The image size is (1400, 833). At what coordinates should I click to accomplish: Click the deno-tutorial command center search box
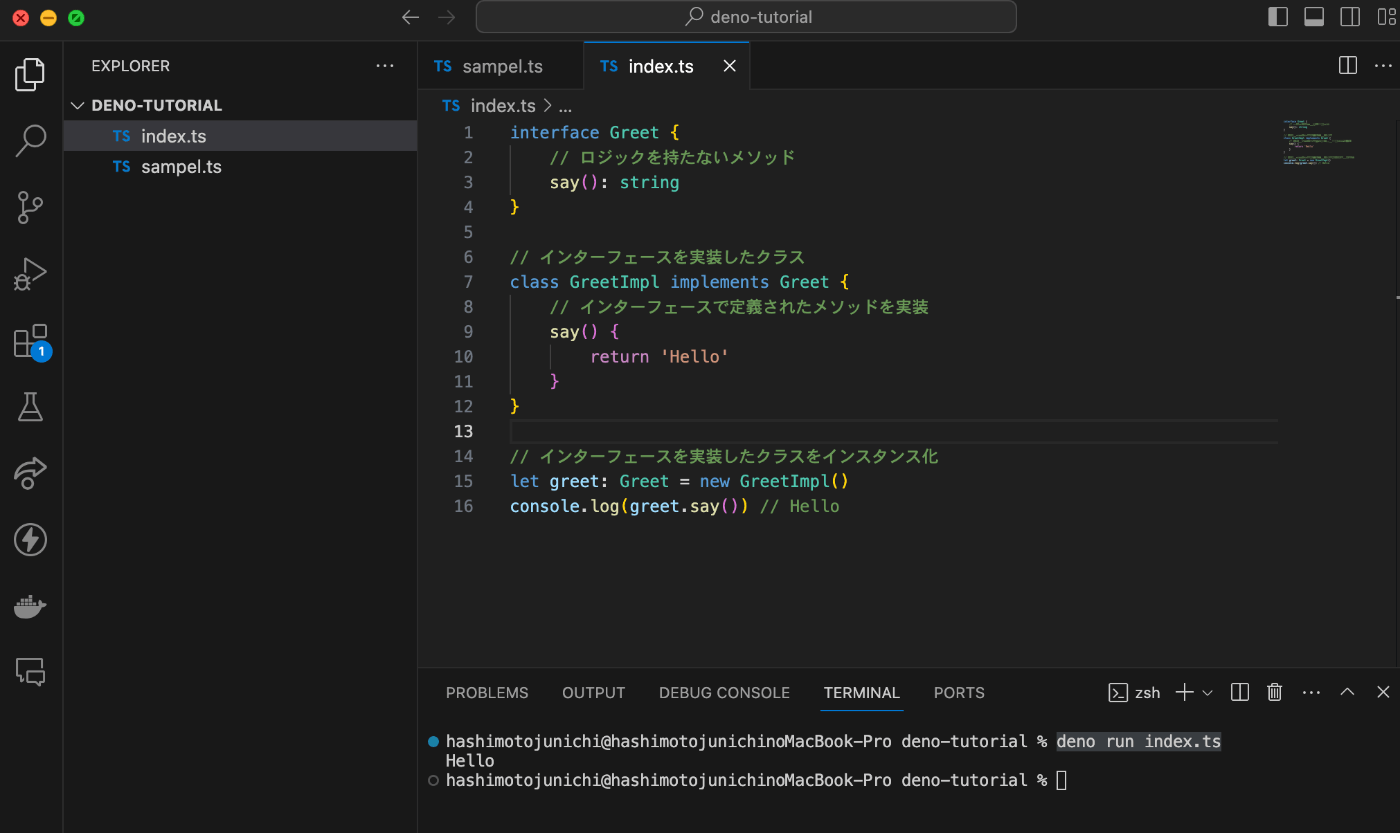[x=746, y=17]
